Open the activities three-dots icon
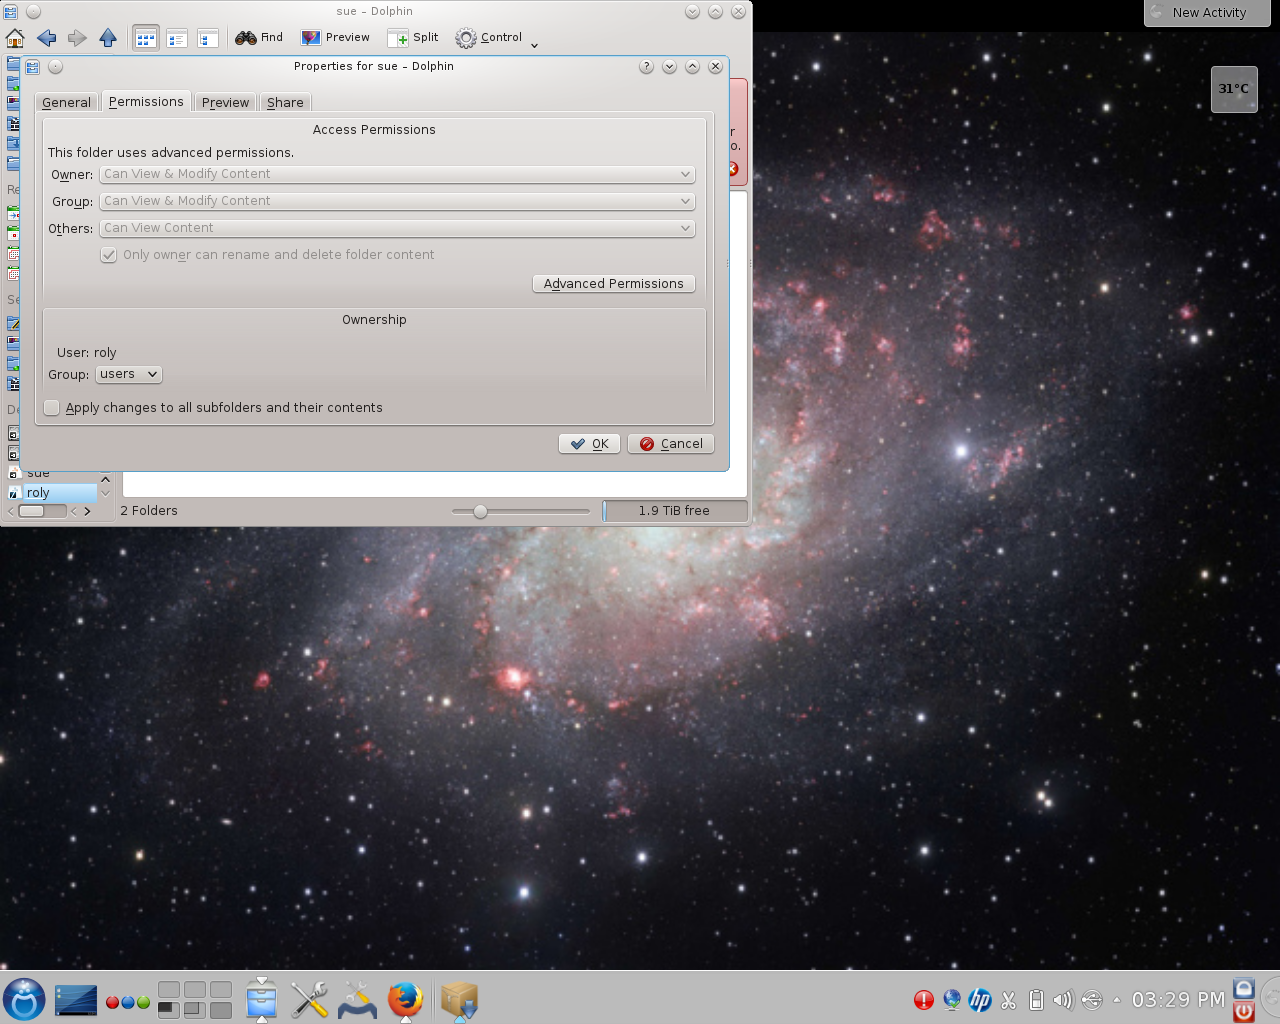The width and height of the screenshot is (1280, 1024). 128,1002
